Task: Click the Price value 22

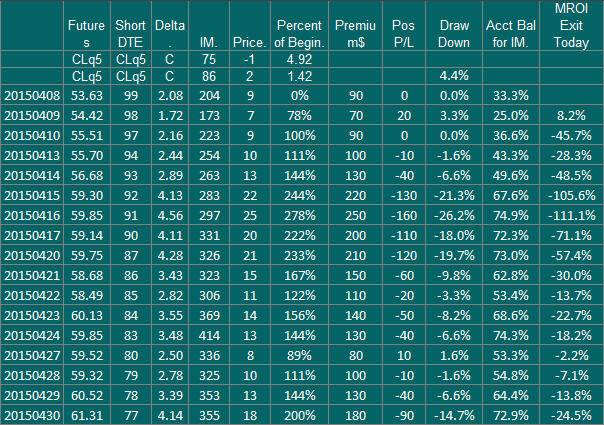Action: 250,195
